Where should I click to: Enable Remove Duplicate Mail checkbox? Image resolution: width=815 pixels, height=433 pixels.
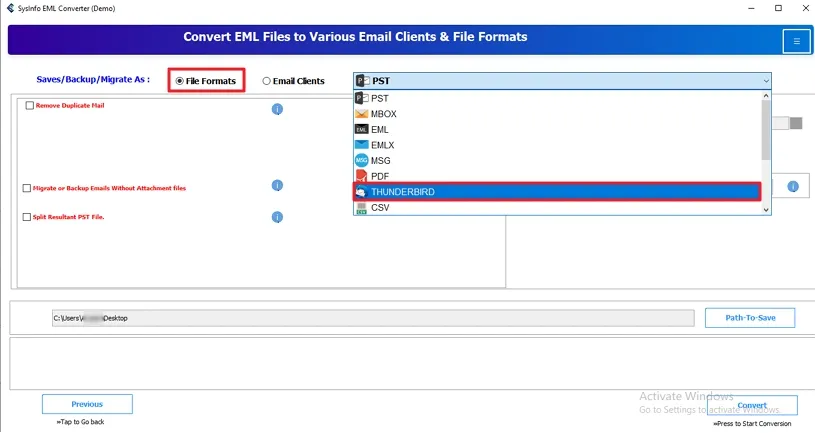30,106
